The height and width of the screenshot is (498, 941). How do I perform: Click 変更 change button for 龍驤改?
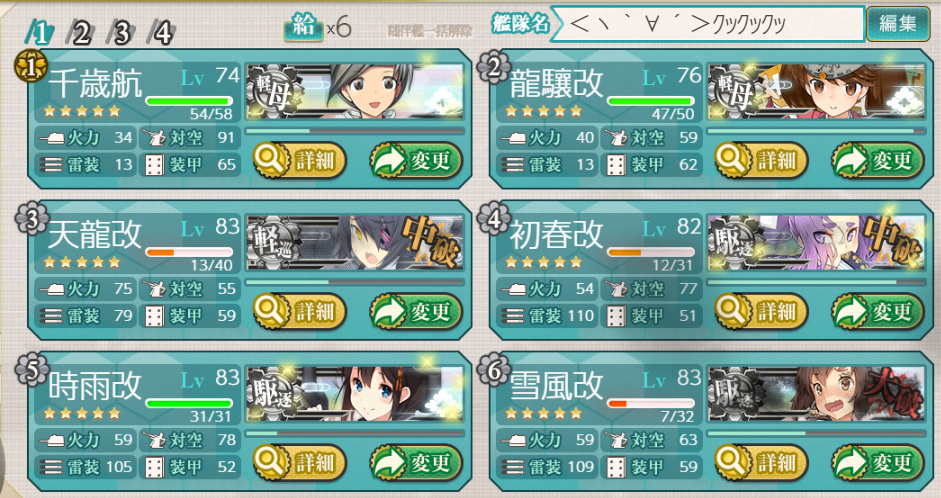(x=877, y=160)
